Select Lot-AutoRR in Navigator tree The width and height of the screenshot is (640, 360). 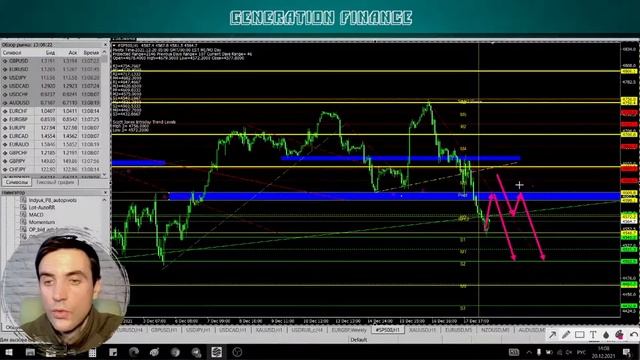pyautogui.click(x=42, y=207)
